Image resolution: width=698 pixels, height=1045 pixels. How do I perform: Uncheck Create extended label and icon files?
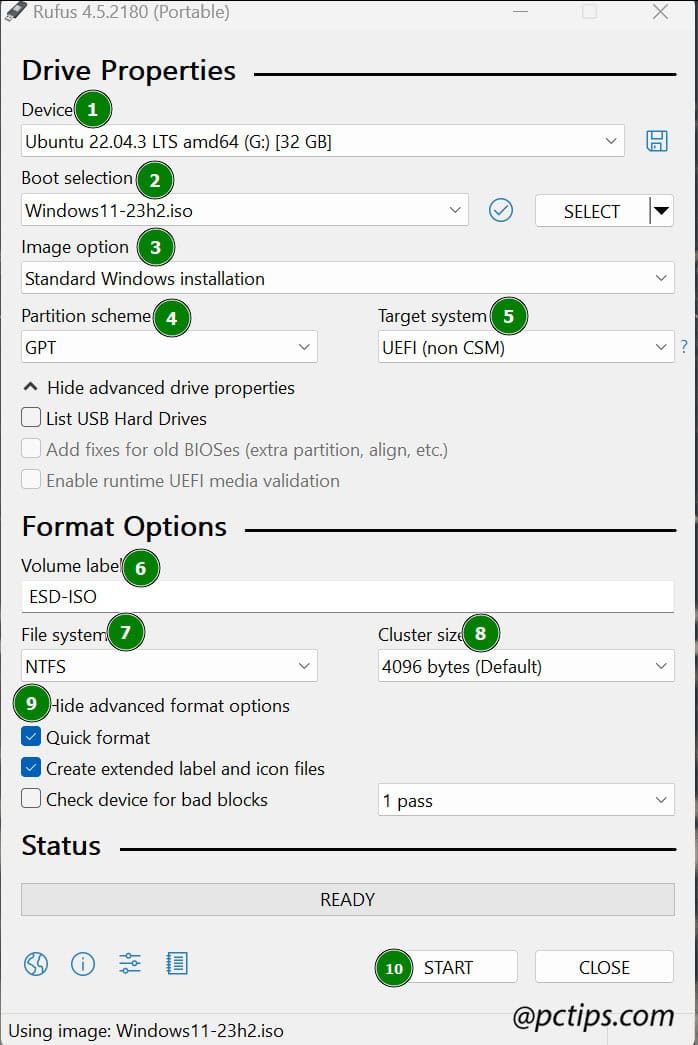pyautogui.click(x=30, y=768)
